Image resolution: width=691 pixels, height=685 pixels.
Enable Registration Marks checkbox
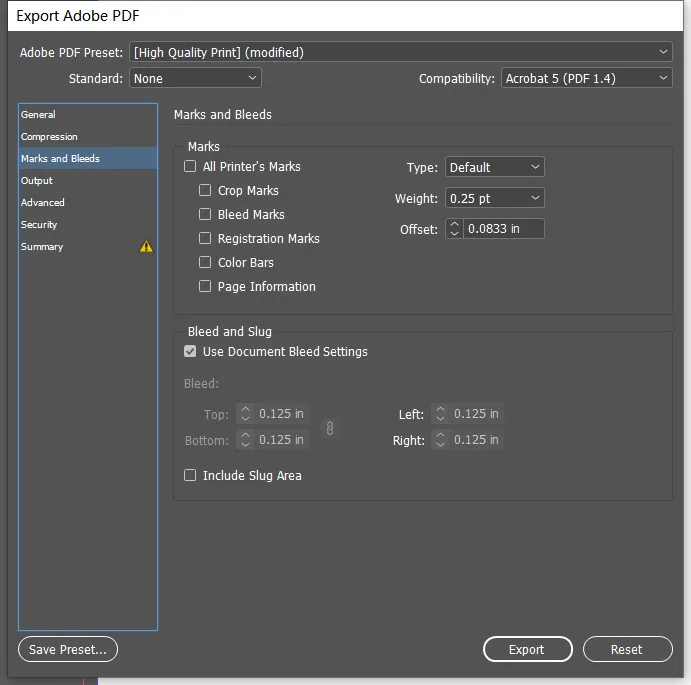[x=205, y=238]
